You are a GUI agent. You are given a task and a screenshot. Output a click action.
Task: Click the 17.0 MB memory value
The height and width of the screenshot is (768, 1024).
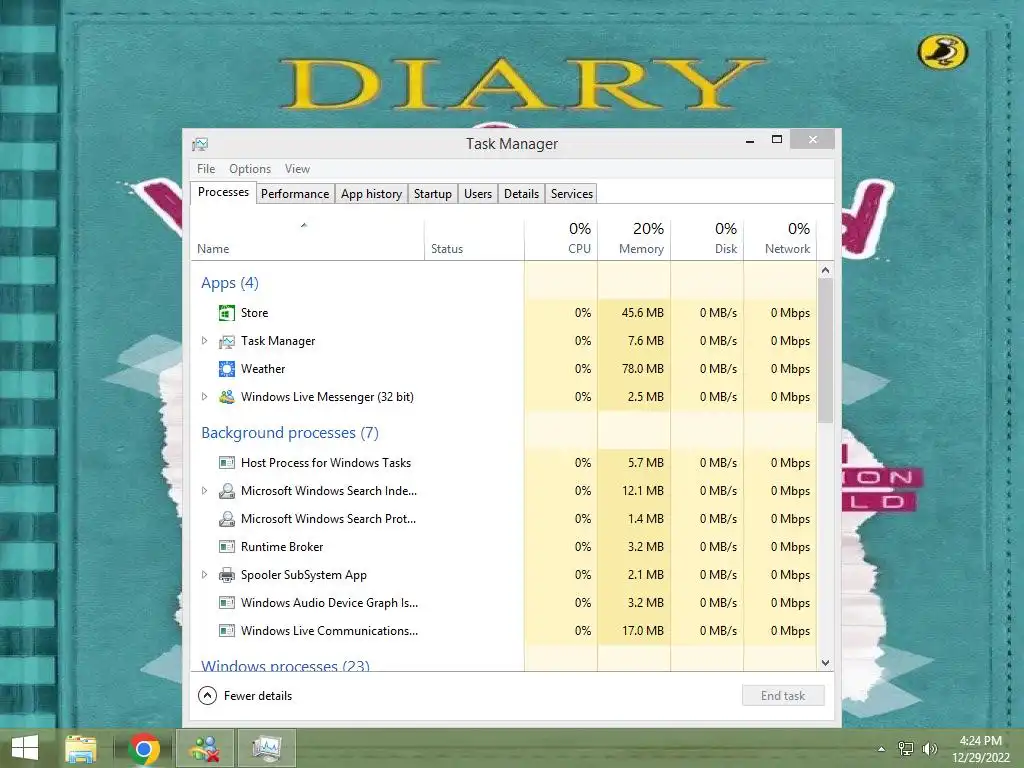tap(643, 631)
